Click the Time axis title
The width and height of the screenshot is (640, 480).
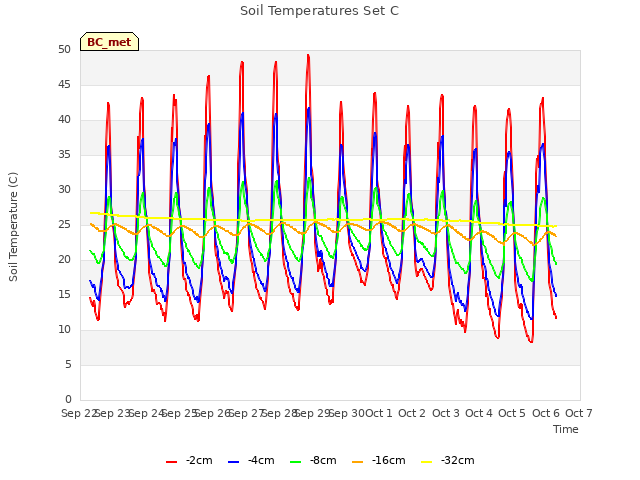click(x=566, y=429)
